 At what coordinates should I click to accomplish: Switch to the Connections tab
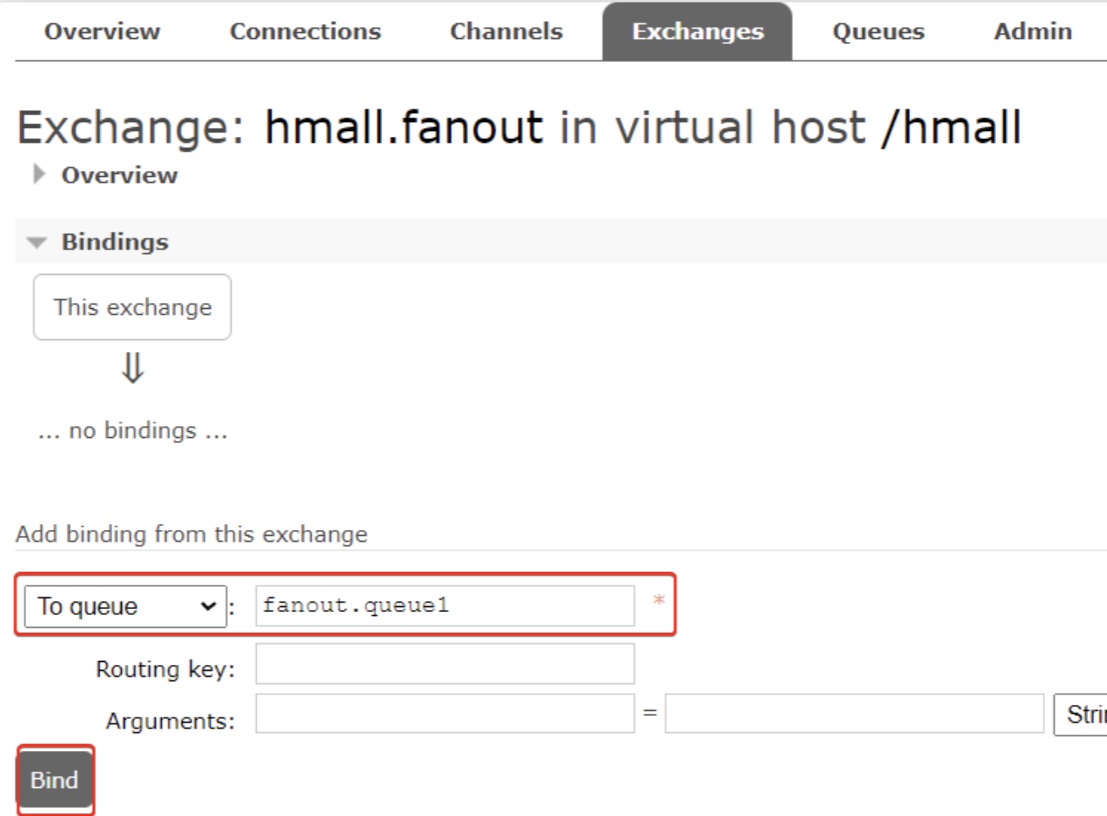[x=305, y=32]
